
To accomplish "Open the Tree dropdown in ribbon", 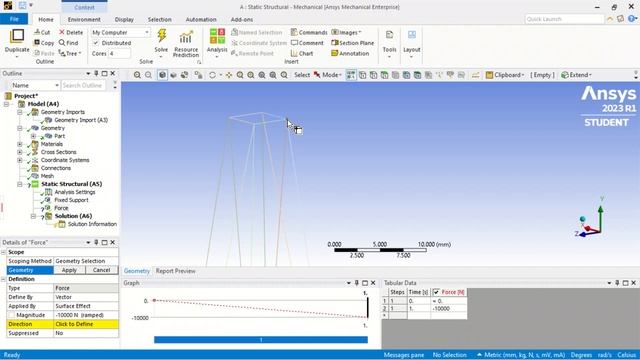I will point(70,53).
